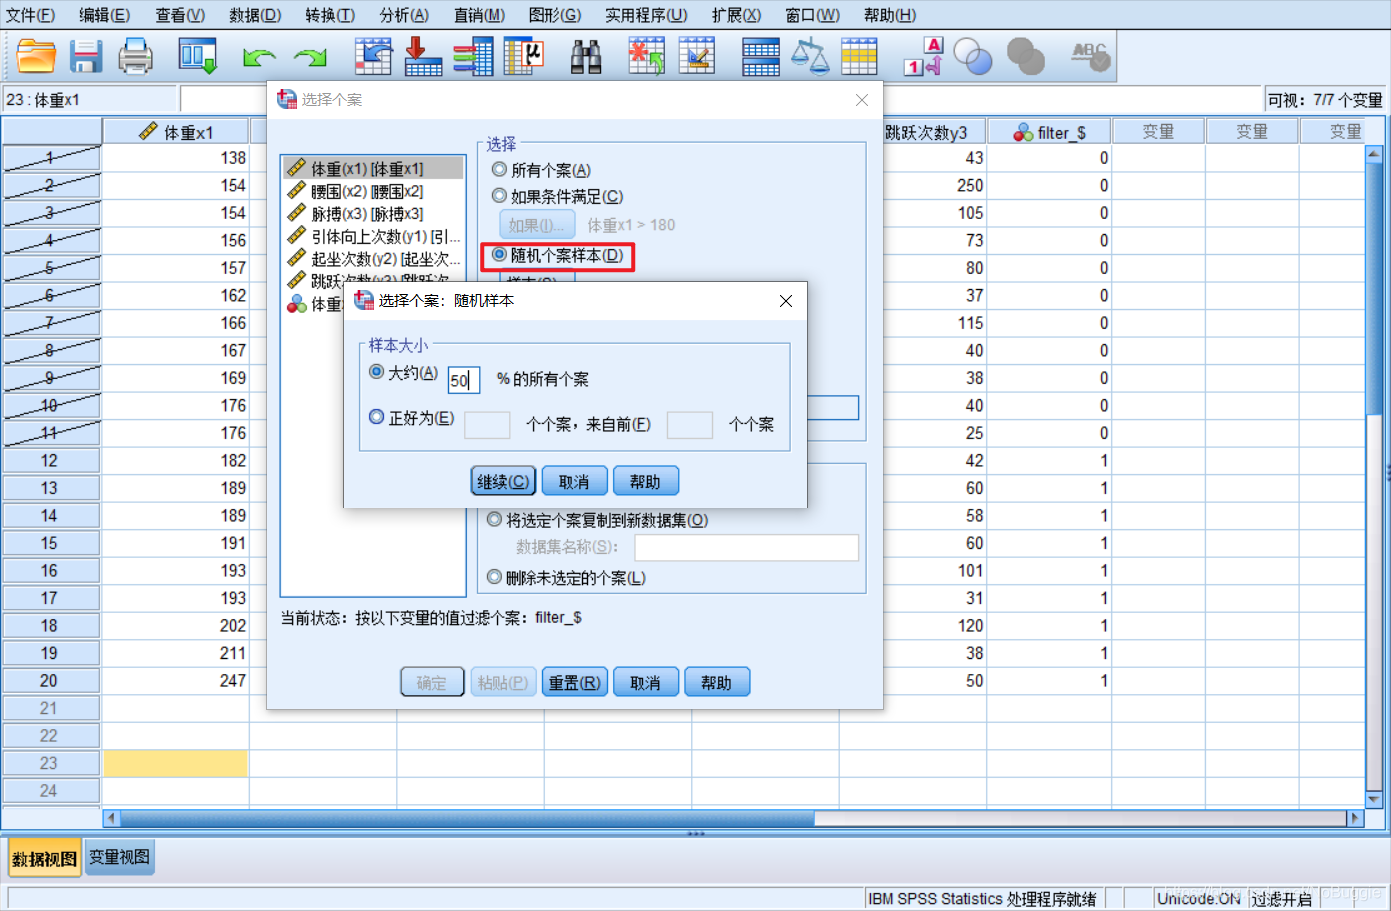Image resolution: width=1391 pixels, height=911 pixels.
Task: Click the Show all variables gray circles icon
Action: (x=1025, y=57)
